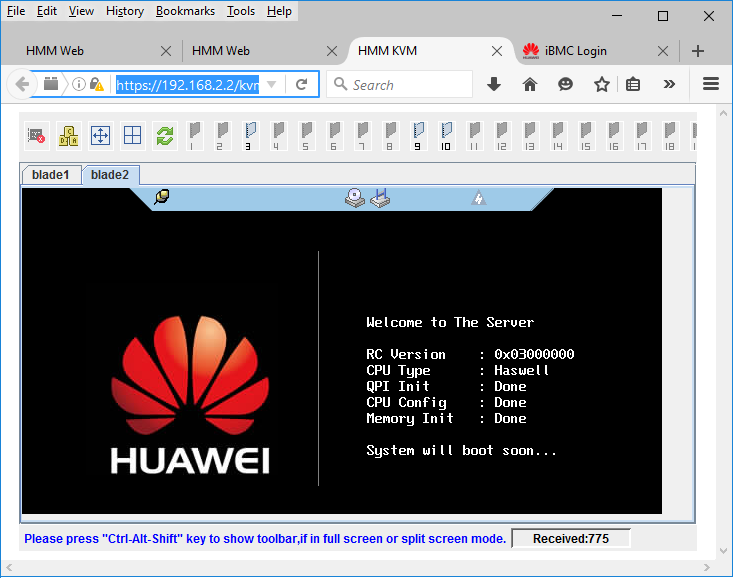
Task: Go to the browser home page
Action: [530, 85]
